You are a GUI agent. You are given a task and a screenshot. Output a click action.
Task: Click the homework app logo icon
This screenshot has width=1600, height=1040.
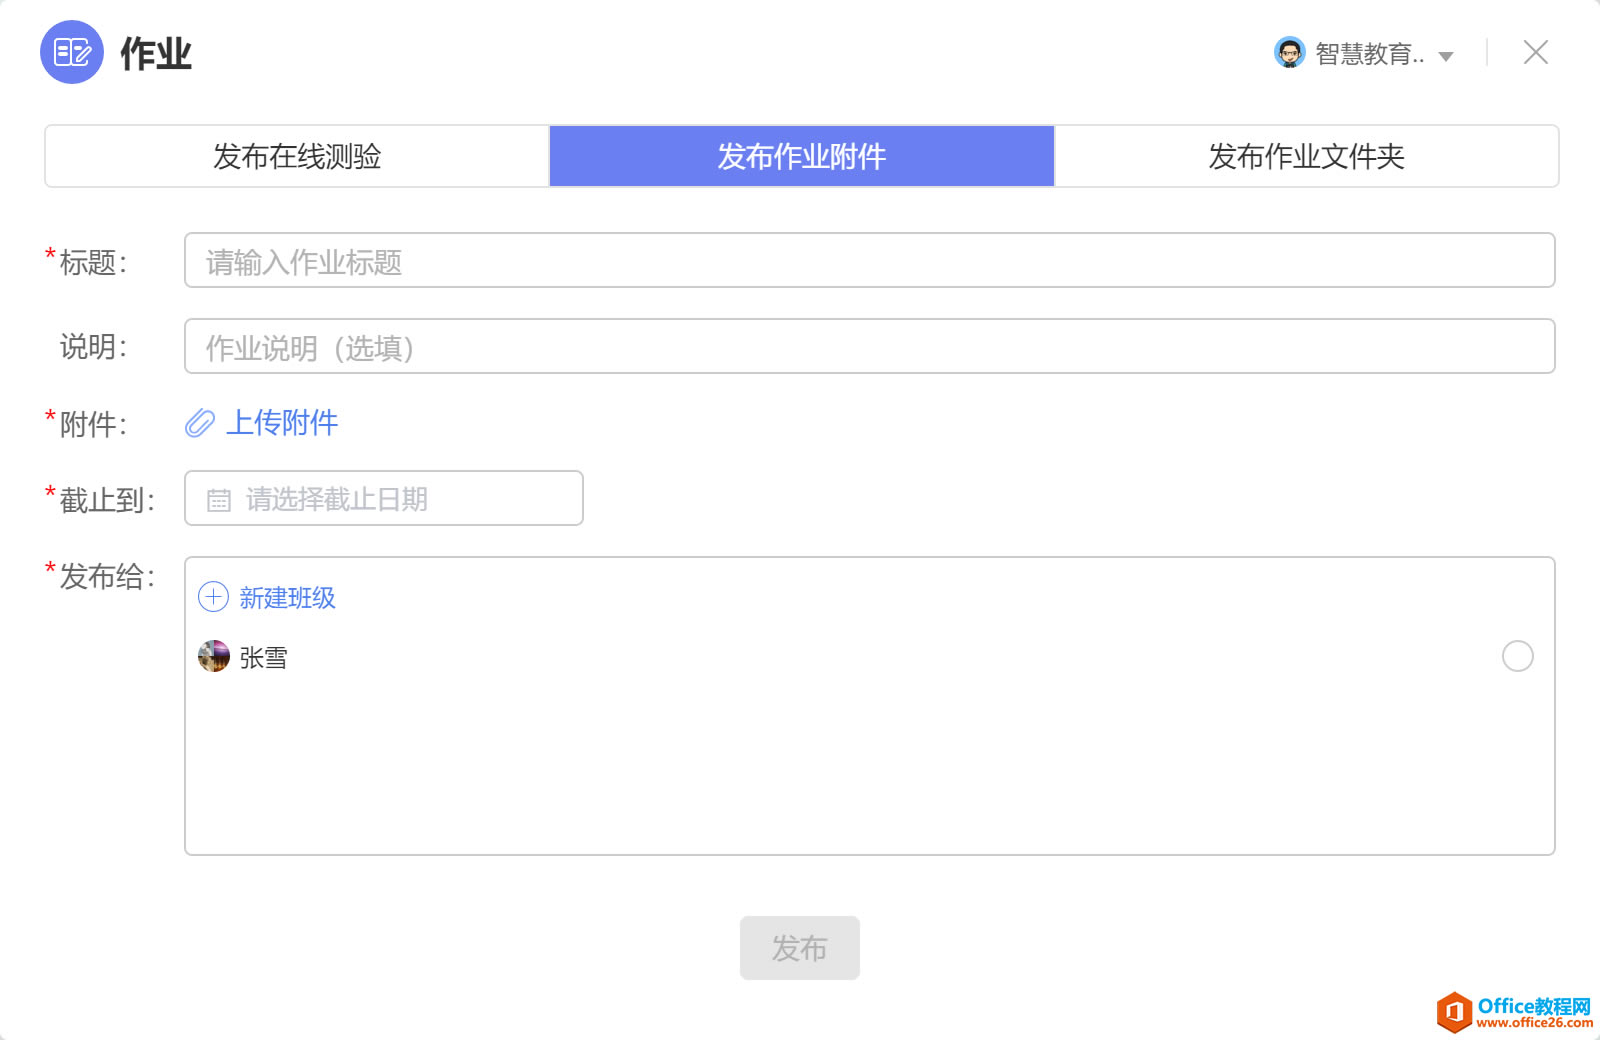pos(72,52)
